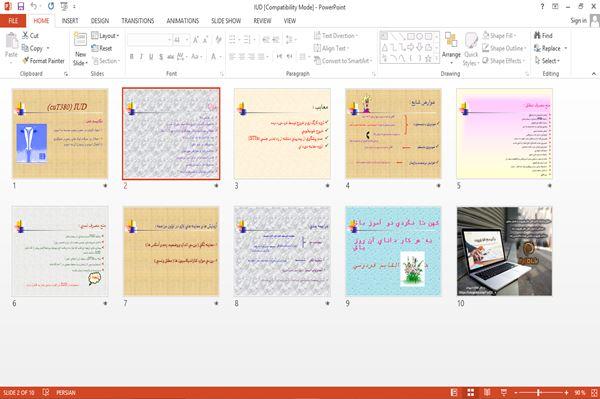
Task: Open the FILE tab
Action: click(x=13, y=21)
